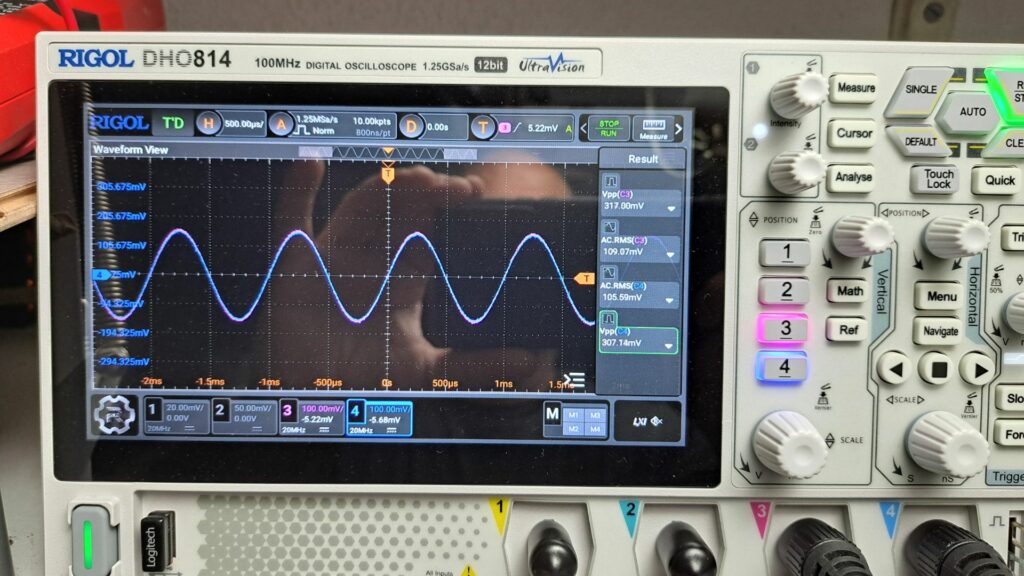Image resolution: width=1024 pixels, height=576 pixels.
Task: Toggle the on-screen channel 3 label (-5.22mV)
Action: pyautogui.click(x=313, y=418)
